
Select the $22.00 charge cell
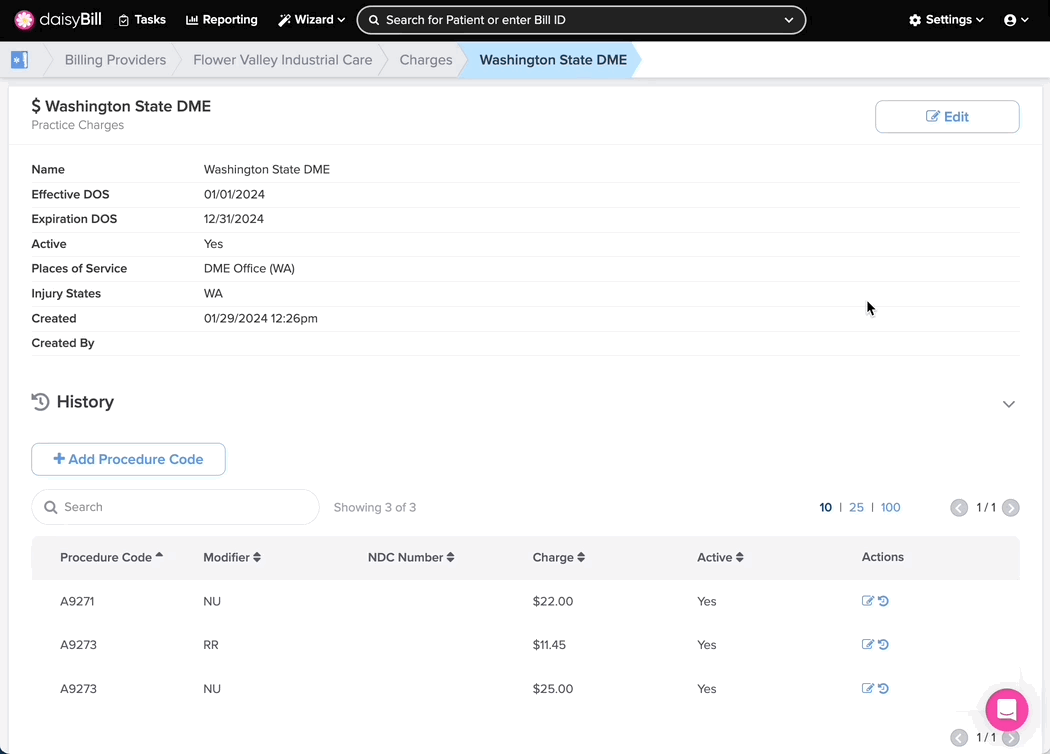(552, 601)
